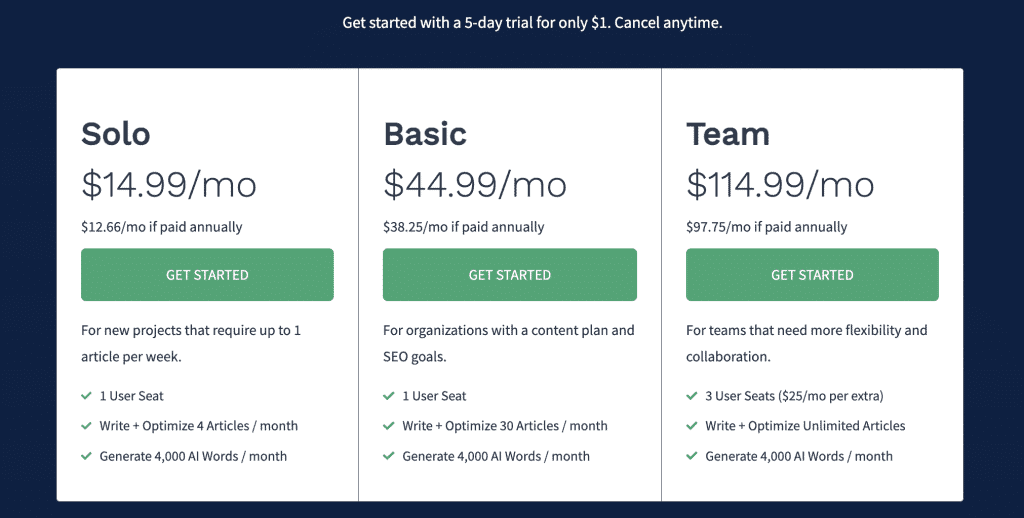Click the $12.66/mo if paid annually text
This screenshot has height=518, width=1024.
(161, 227)
